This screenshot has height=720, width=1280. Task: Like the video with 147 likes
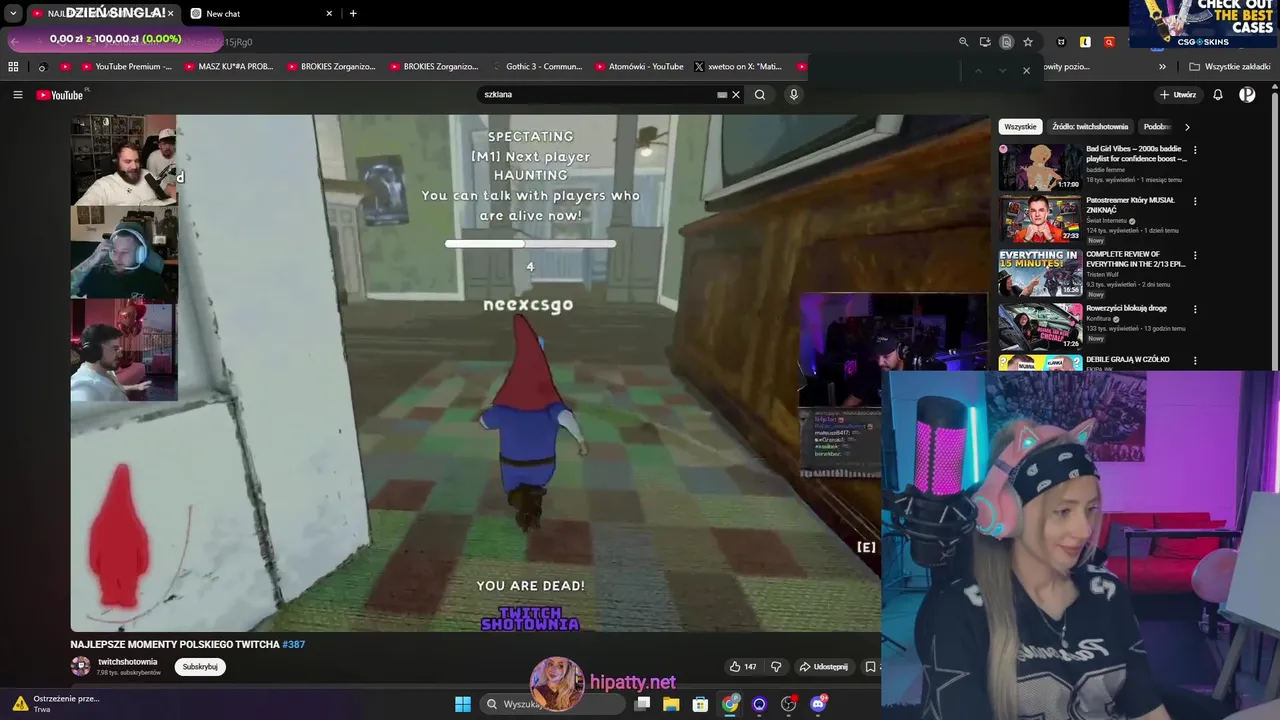tap(743, 667)
